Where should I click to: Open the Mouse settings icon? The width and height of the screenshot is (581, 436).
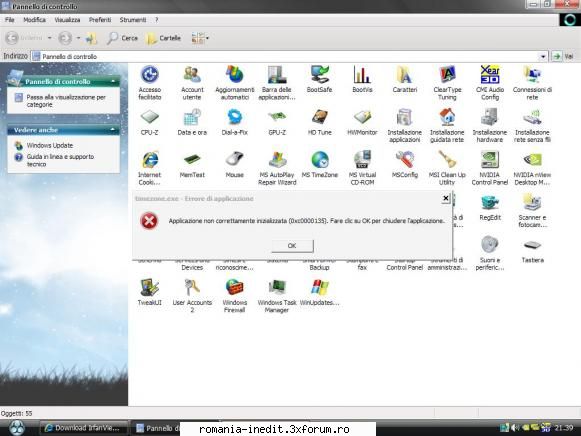[235, 164]
